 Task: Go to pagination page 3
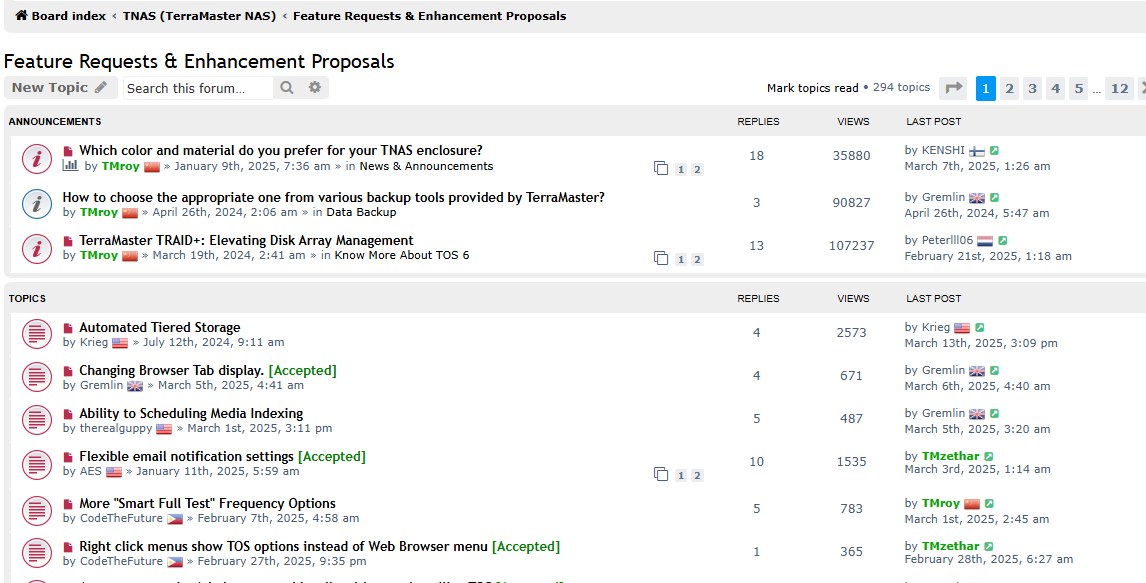1032,88
